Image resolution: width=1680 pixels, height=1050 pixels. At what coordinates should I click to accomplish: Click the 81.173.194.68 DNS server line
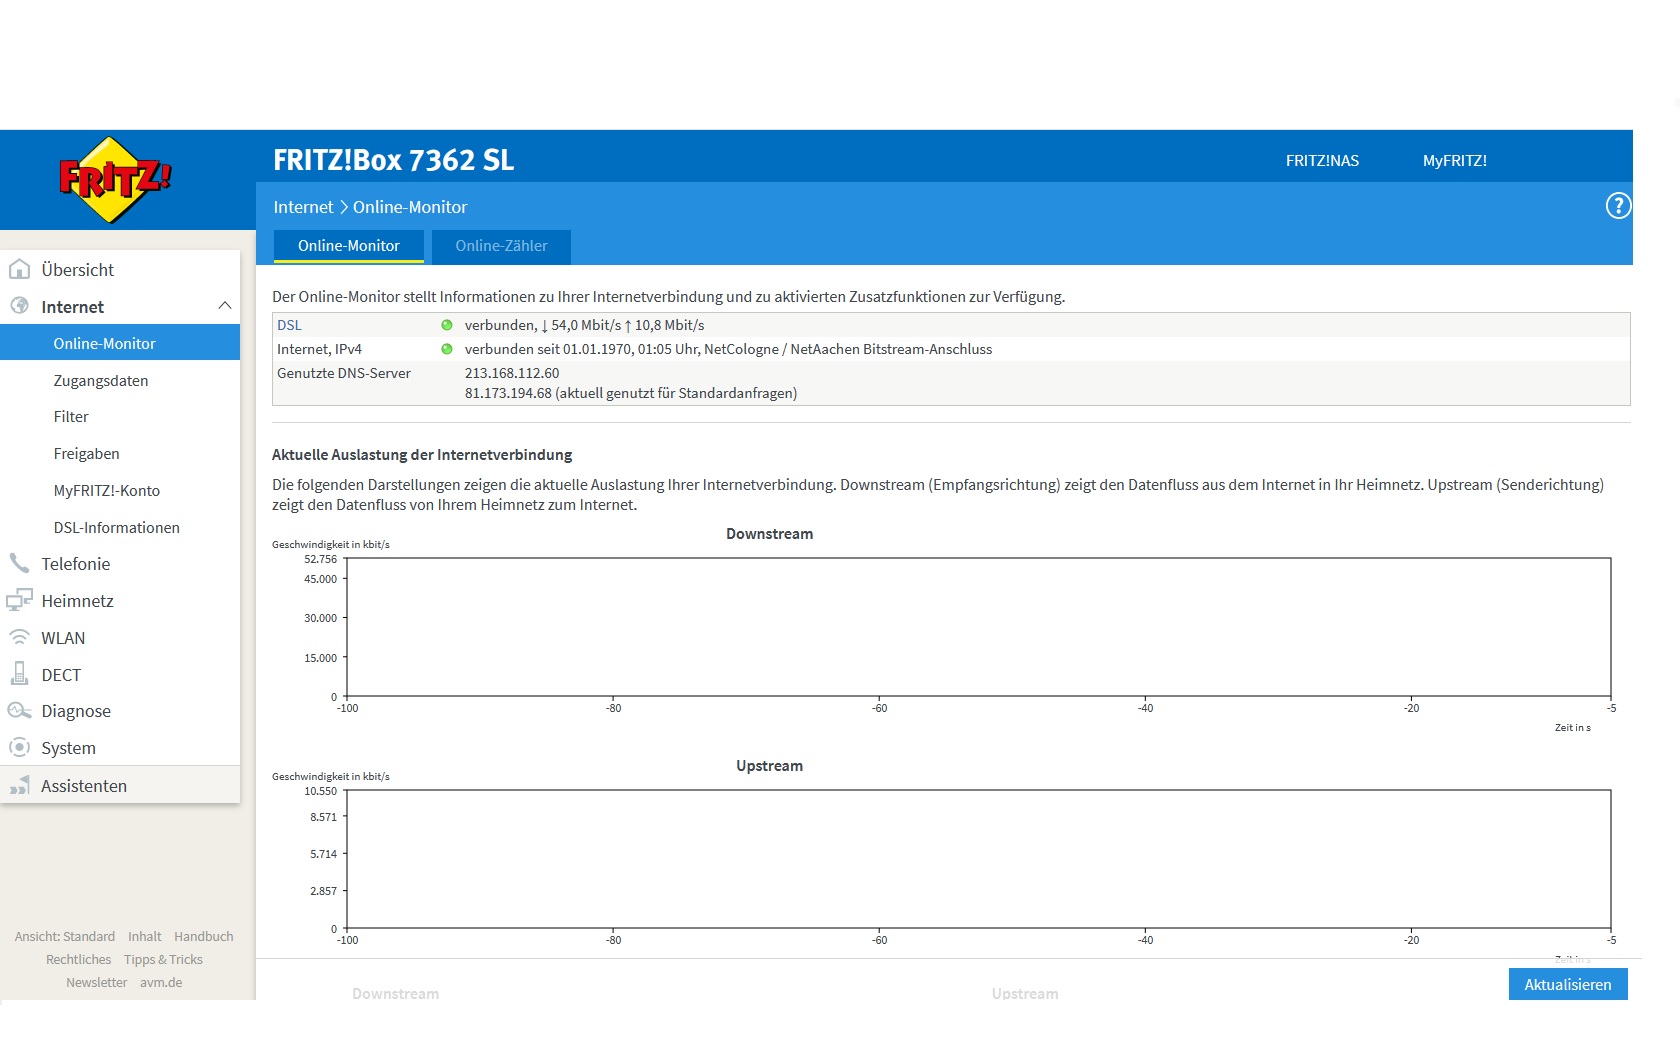pos(631,393)
